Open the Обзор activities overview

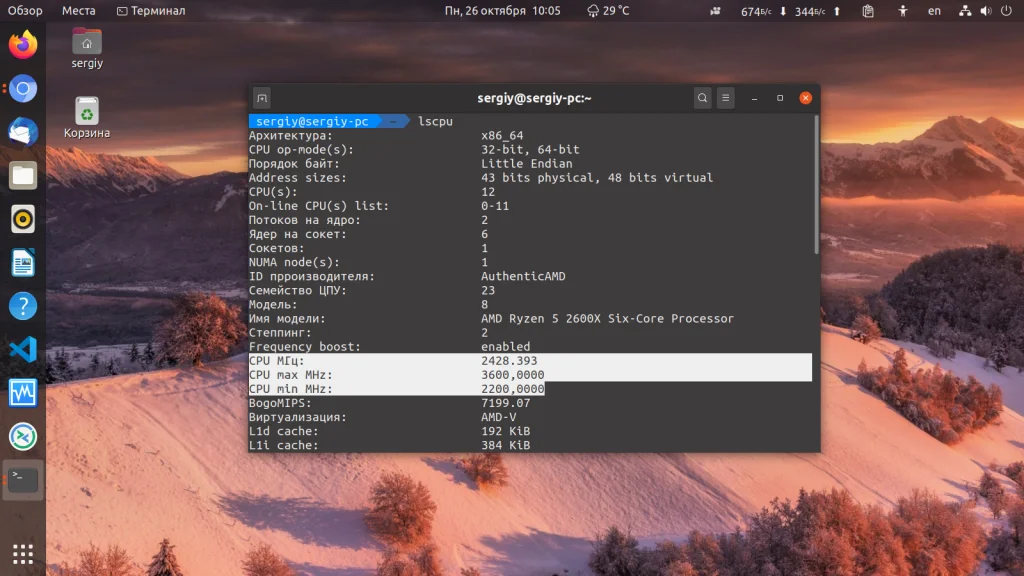pos(25,11)
